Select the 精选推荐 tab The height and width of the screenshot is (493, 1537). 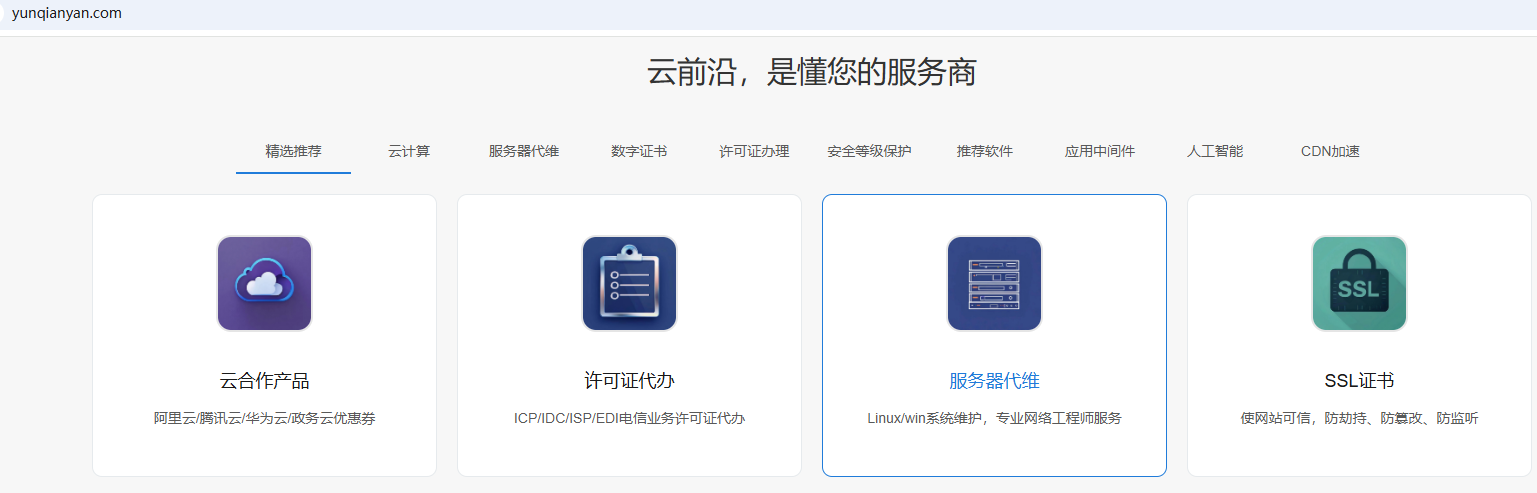(293, 152)
